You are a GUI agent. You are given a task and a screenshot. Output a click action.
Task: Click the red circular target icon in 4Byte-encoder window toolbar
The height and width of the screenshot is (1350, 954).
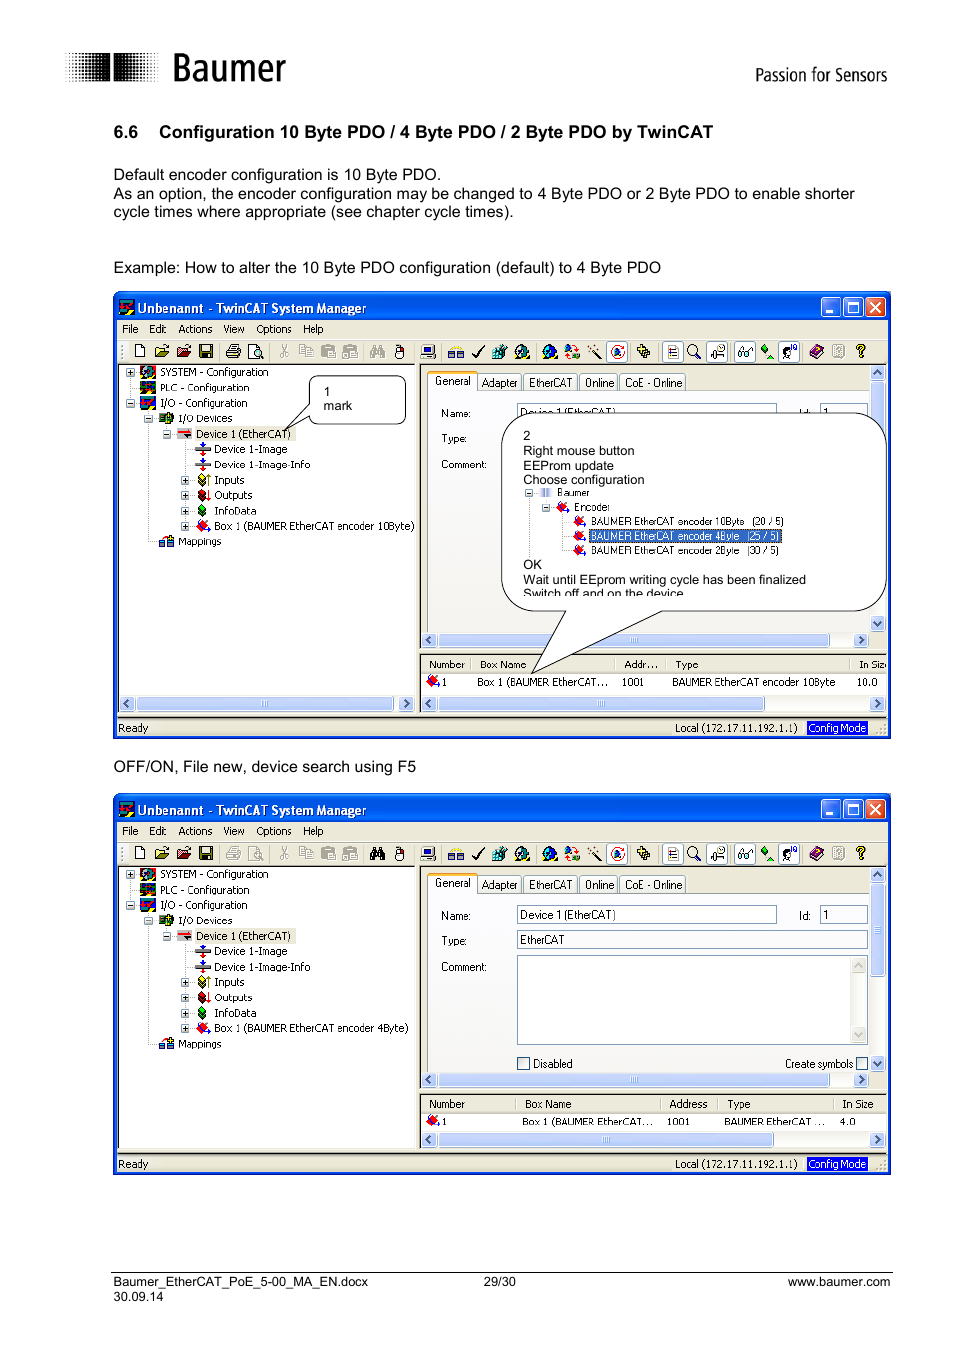(618, 853)
